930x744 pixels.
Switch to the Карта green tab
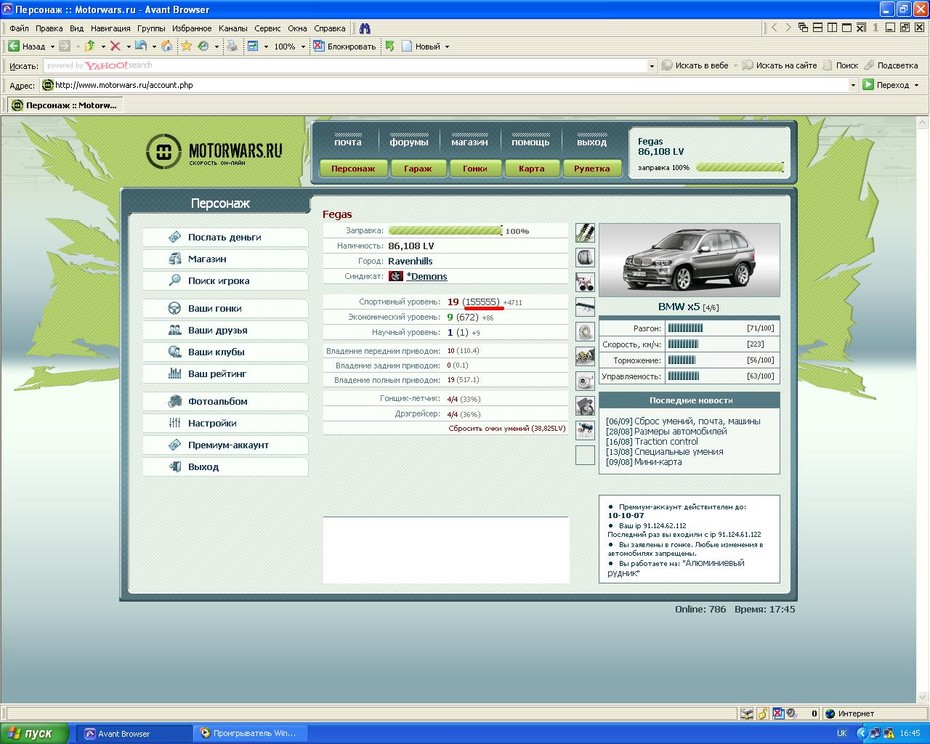531,168
